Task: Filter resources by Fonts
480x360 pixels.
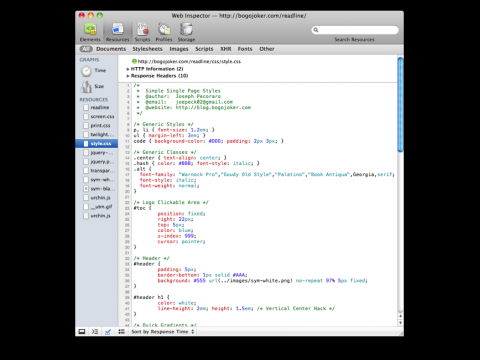Action: [x=245, y=49]
